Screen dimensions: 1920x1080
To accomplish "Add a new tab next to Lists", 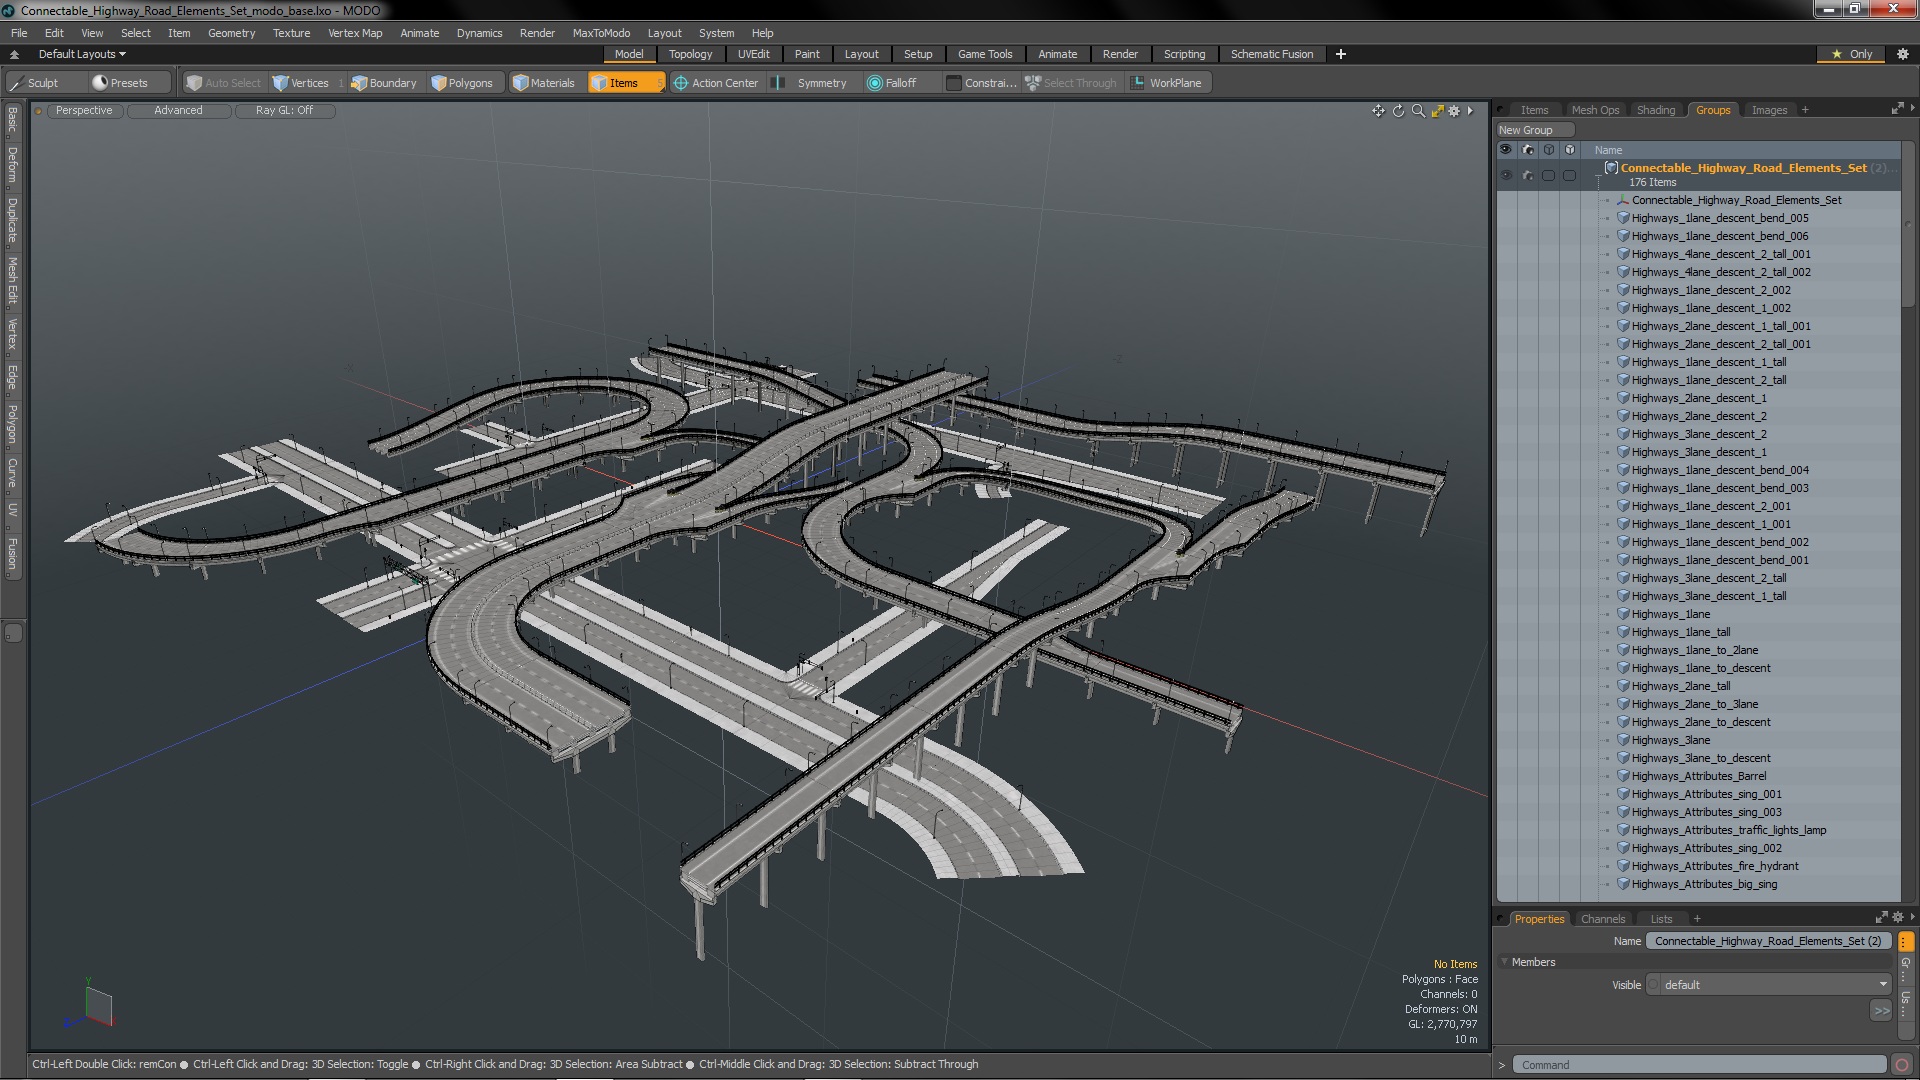I will click(x=1697, y=919).
